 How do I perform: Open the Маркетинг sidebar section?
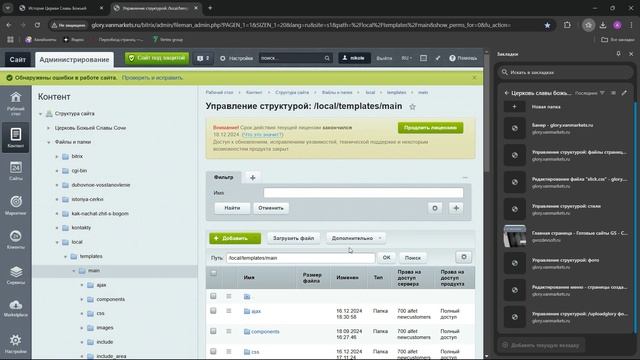coord(16,205)
